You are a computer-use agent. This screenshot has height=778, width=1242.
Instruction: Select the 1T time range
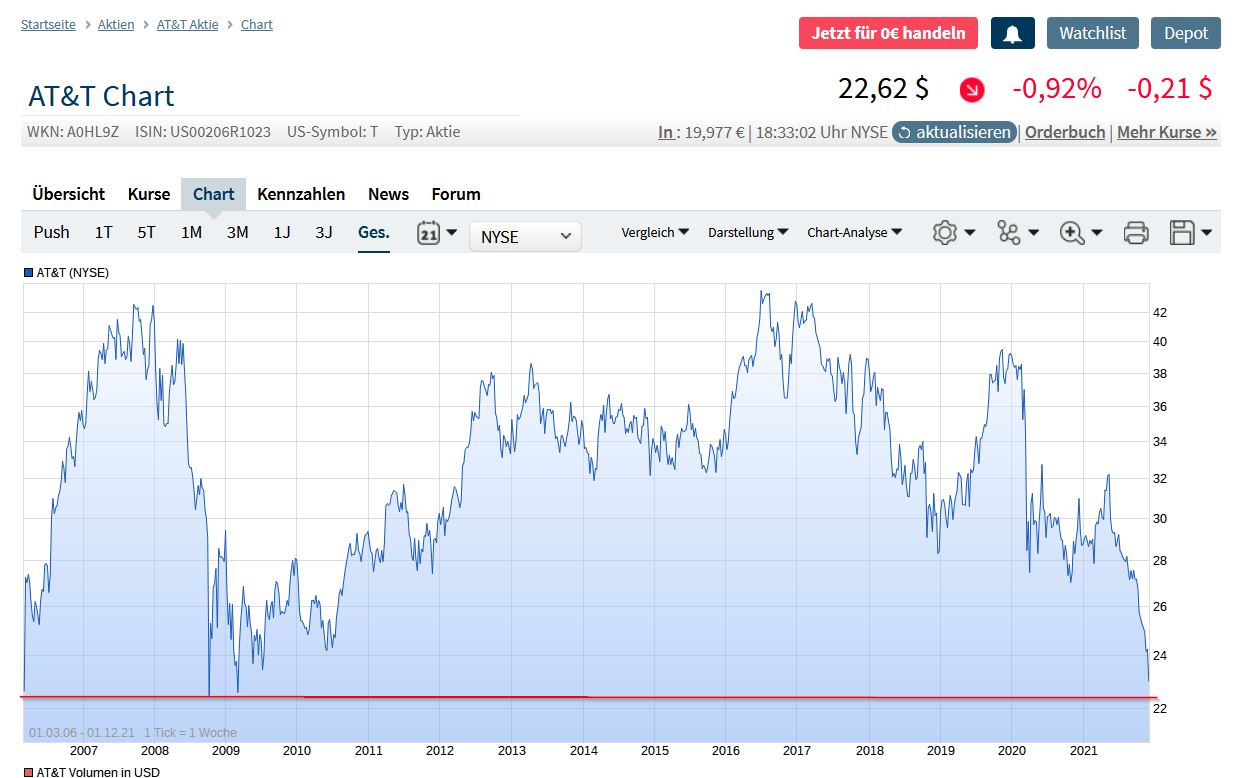click(x=104, y=232)
